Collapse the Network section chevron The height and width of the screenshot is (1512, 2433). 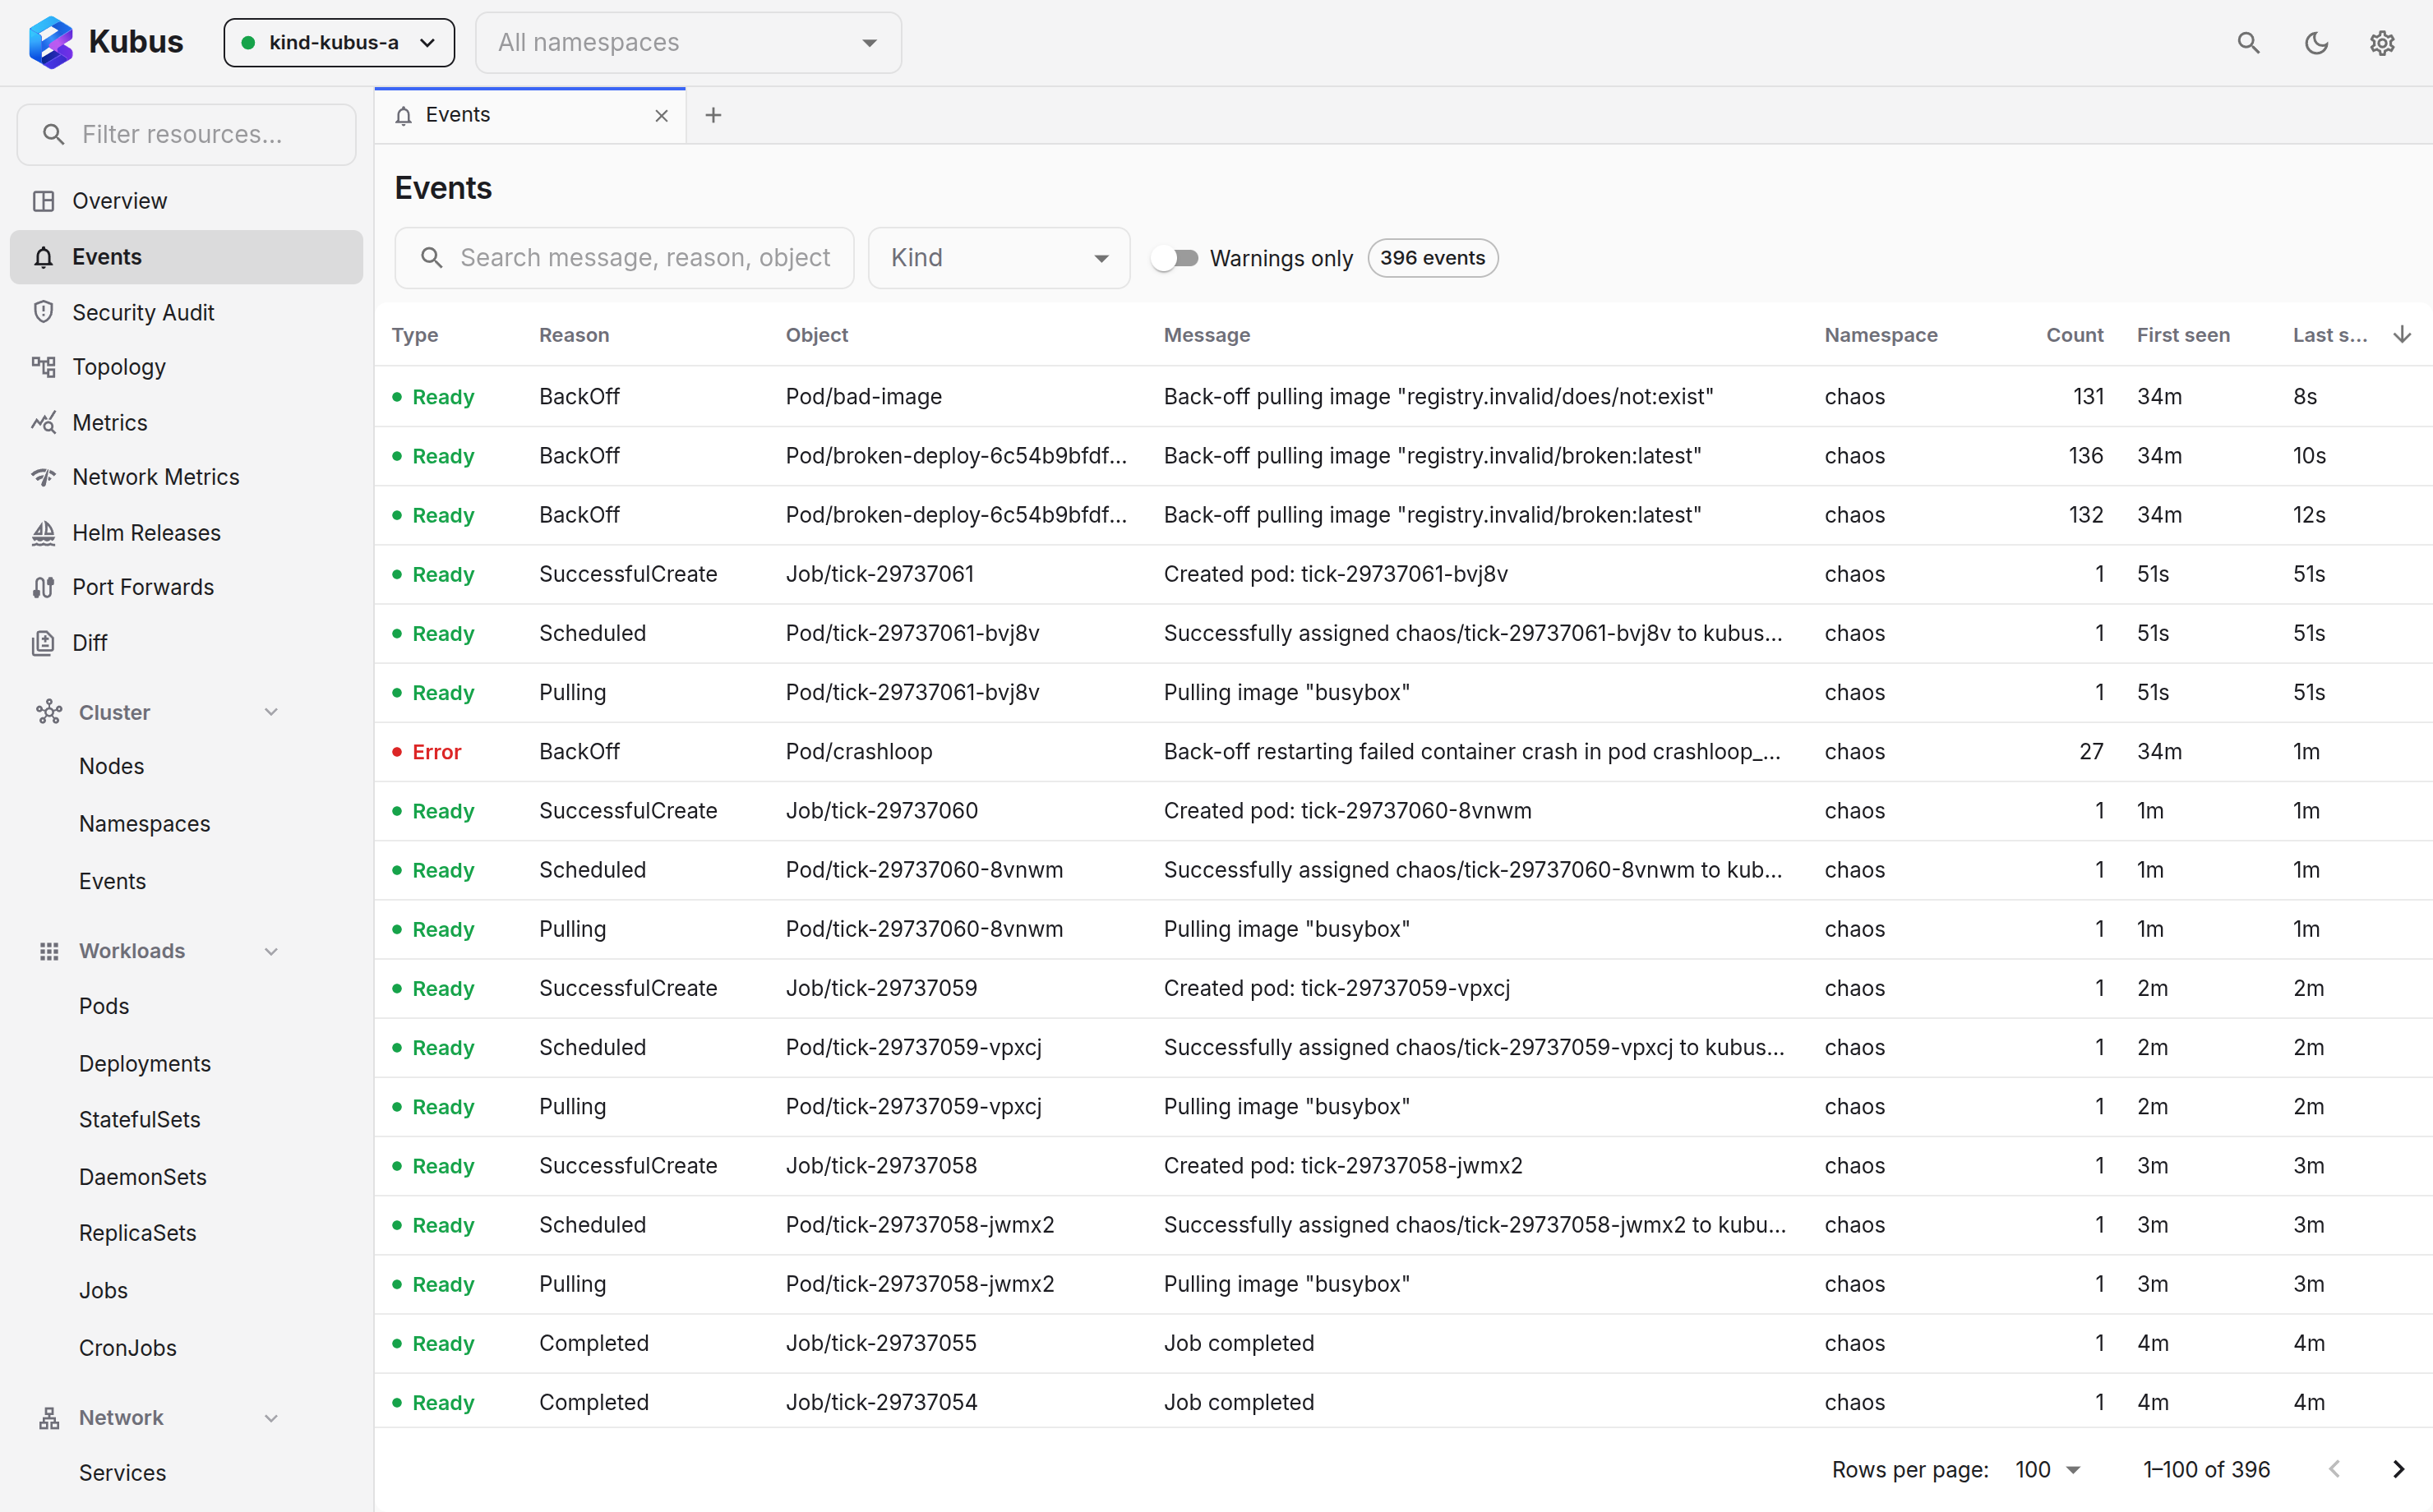(271, 1418)
